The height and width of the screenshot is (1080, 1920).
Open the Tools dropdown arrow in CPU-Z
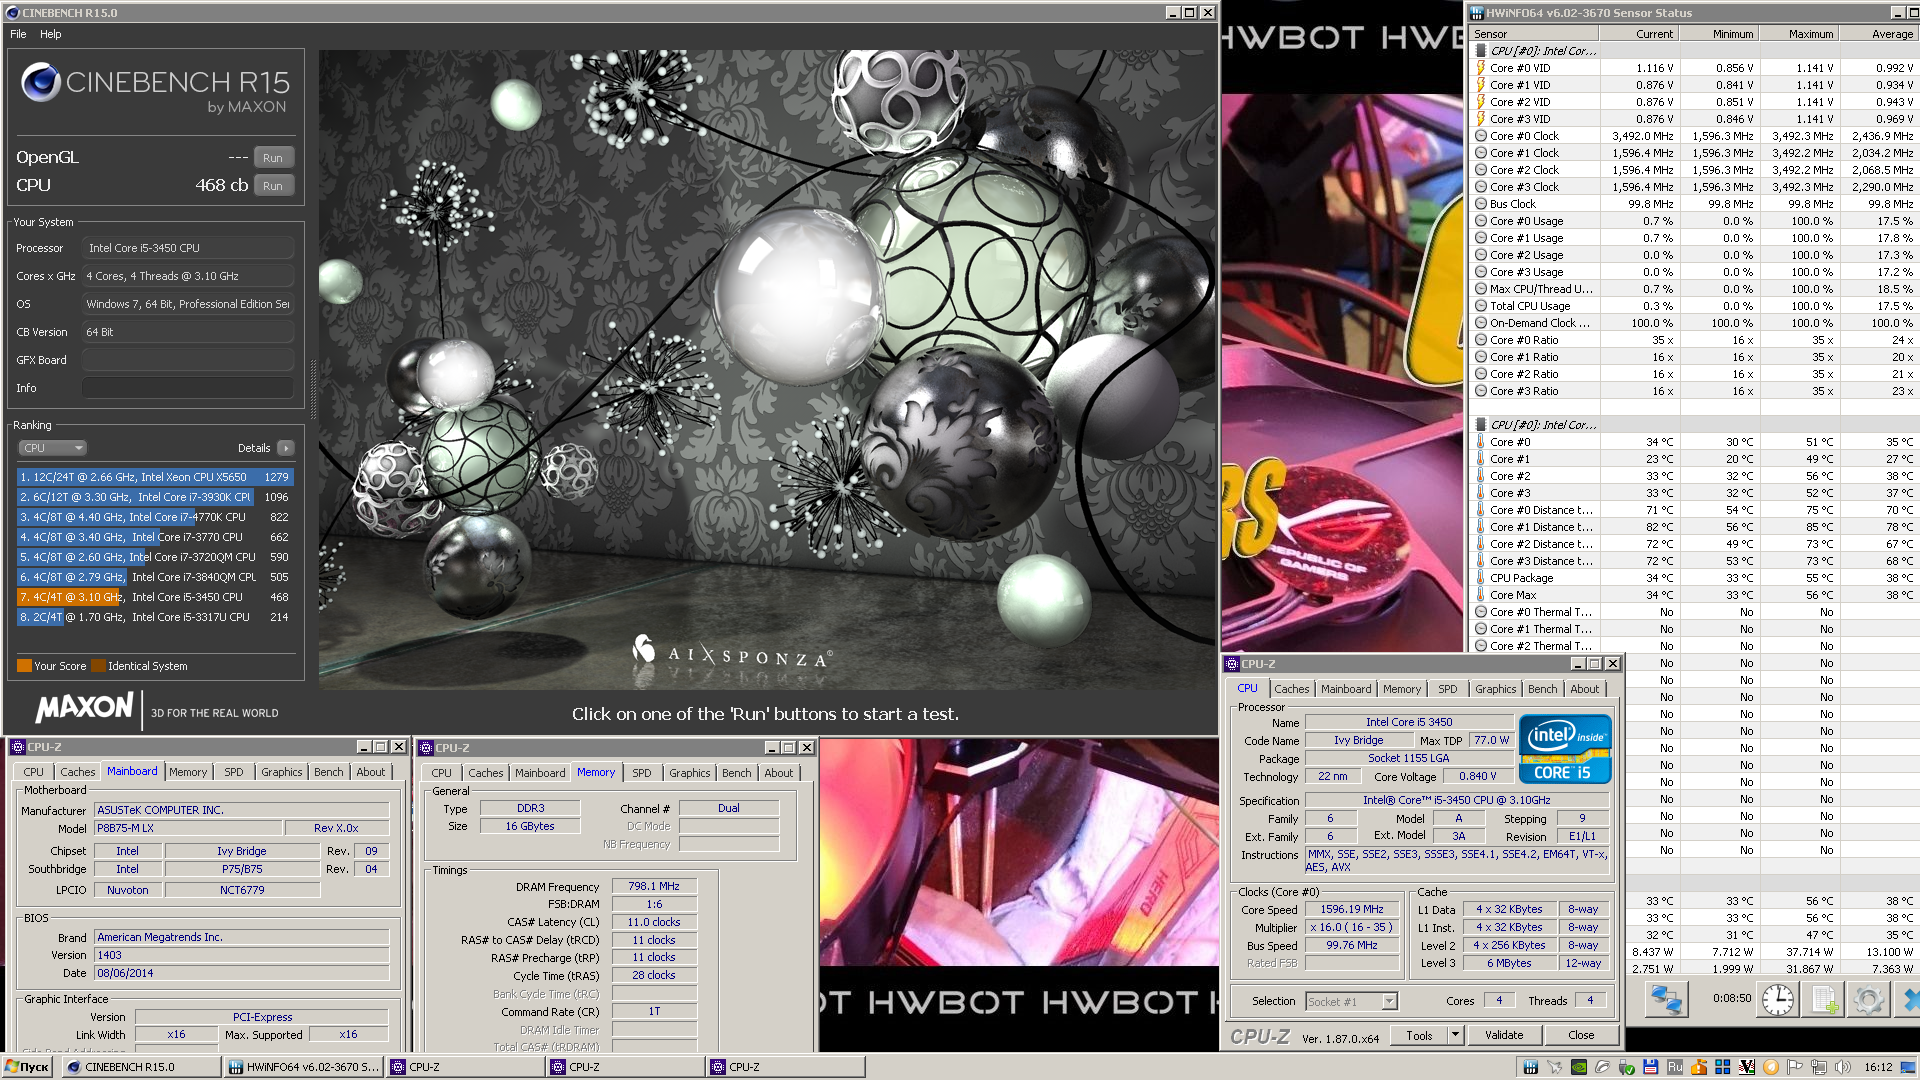coord(1455,1035)
